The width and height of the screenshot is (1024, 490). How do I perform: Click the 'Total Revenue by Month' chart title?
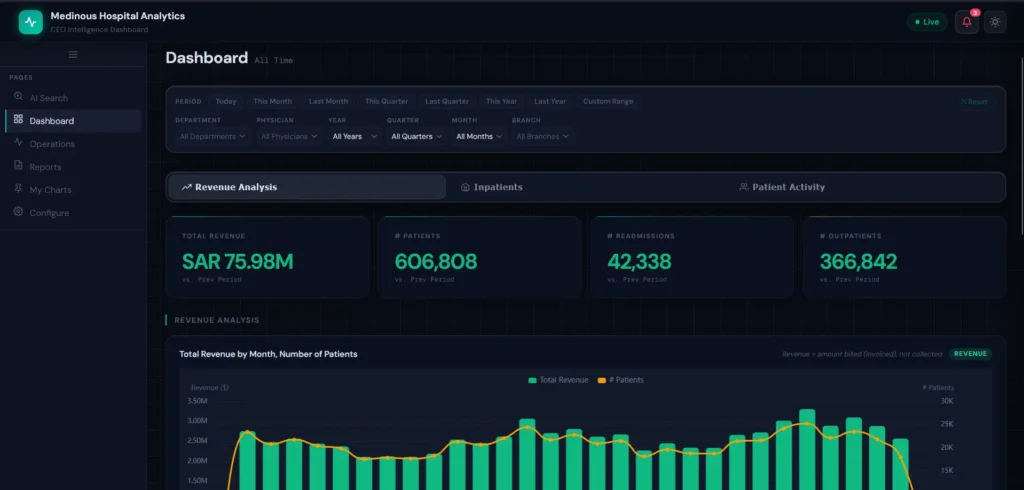tap(268, 354)
